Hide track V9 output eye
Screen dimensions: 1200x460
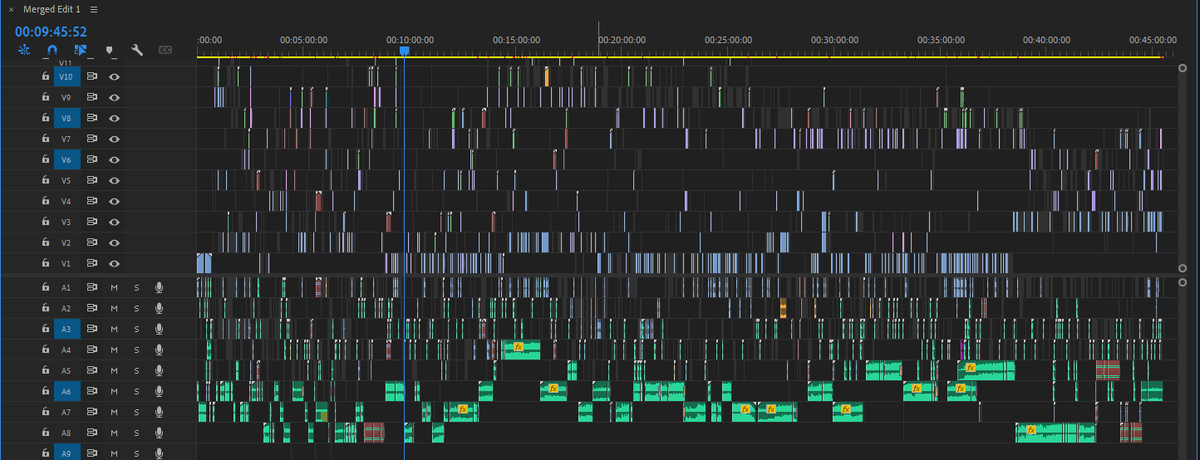115,97
